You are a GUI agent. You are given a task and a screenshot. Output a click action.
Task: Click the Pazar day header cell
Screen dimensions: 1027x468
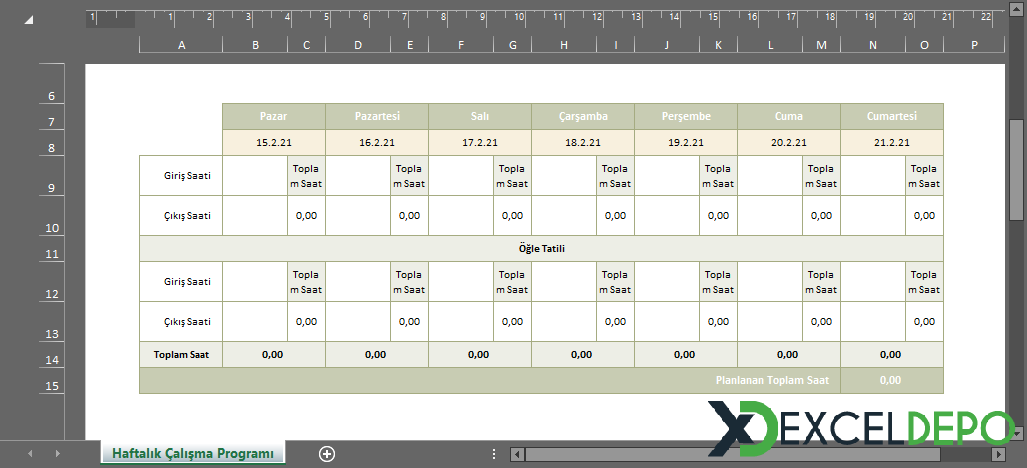point(274,117)
